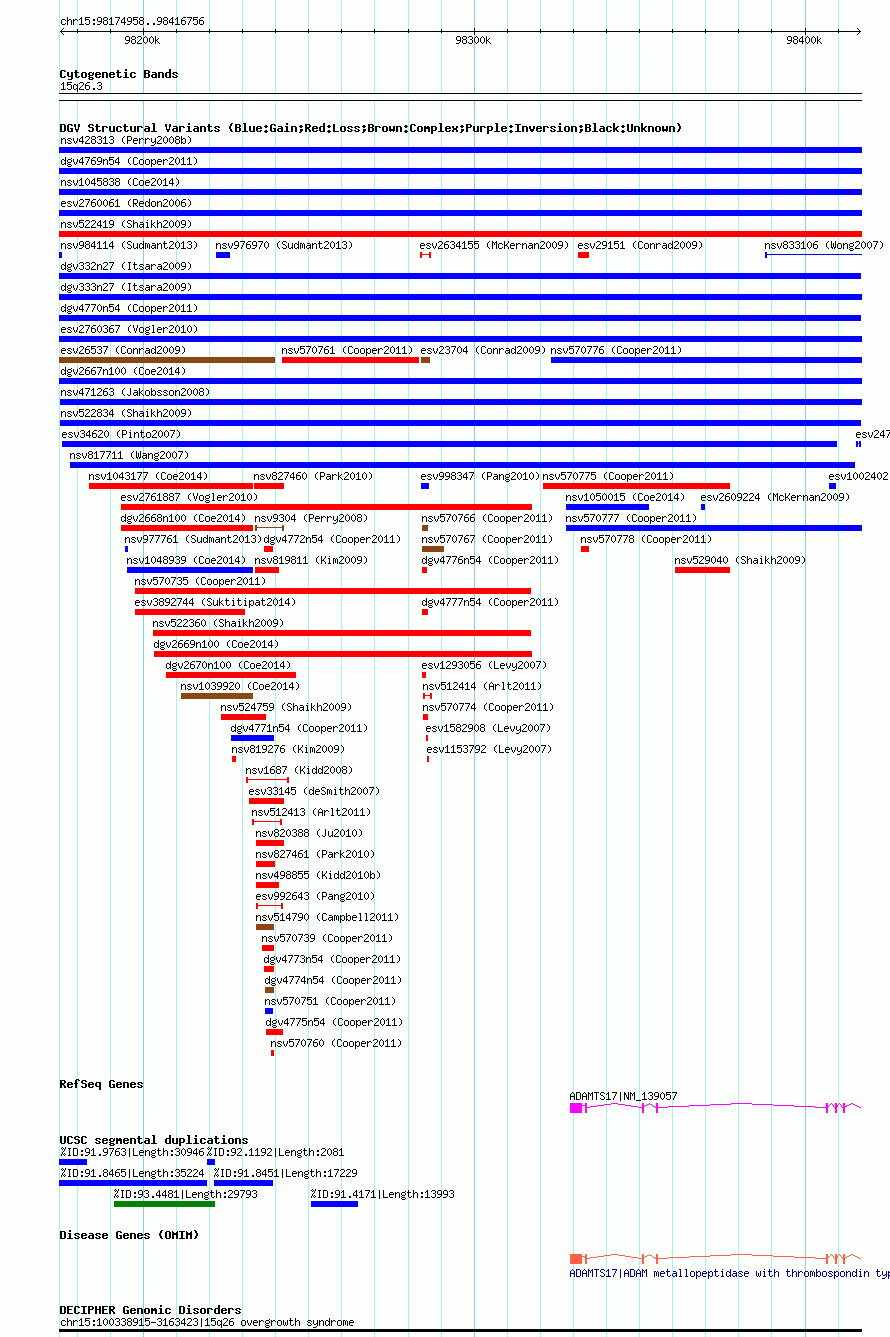Screen dimensions: 890x1337
Task: Select the nsv1045838 (Coe2014) variant label
Action: tap(119, 182)
